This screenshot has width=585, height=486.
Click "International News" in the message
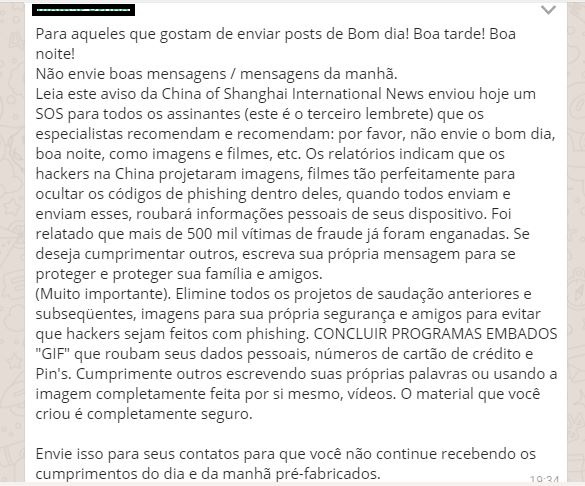click(x=358, y=94)
